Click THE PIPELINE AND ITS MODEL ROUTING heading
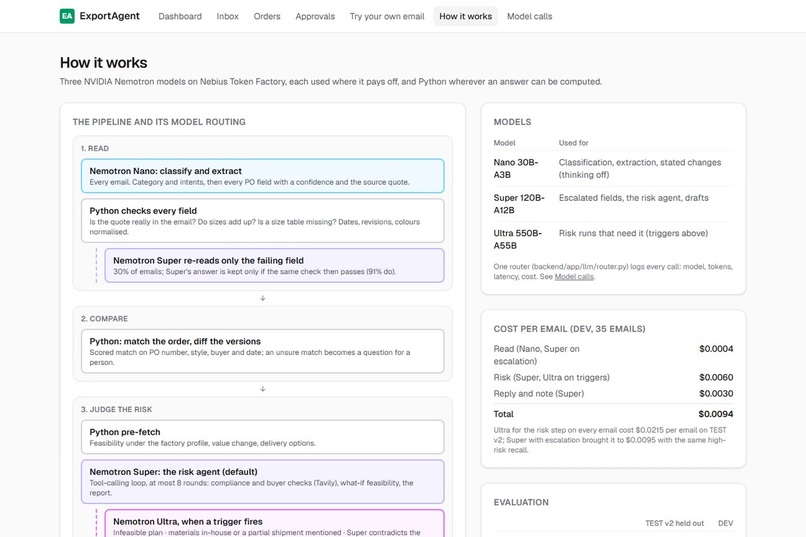 pyautogui.click(x=159, y=122)
